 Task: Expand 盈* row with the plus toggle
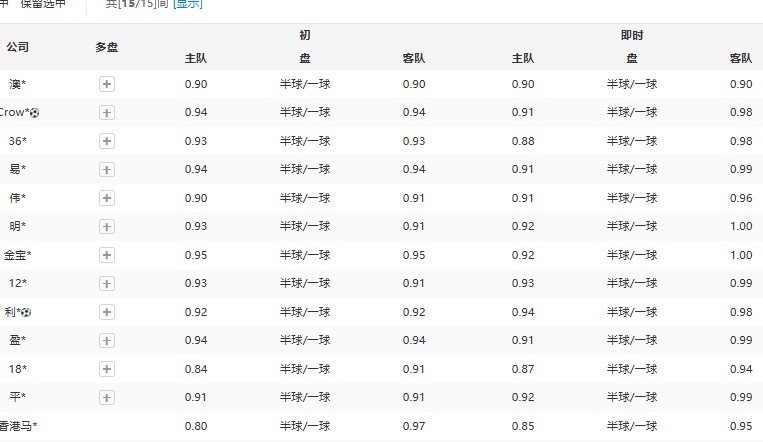(107, 341)
